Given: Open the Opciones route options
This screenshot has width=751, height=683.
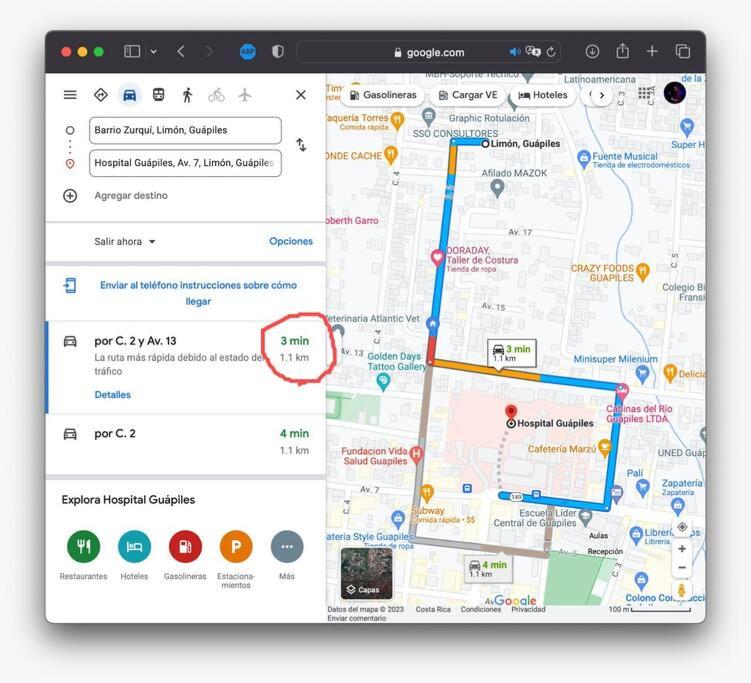Looking at the screenshot, I should tap(291, 241).
